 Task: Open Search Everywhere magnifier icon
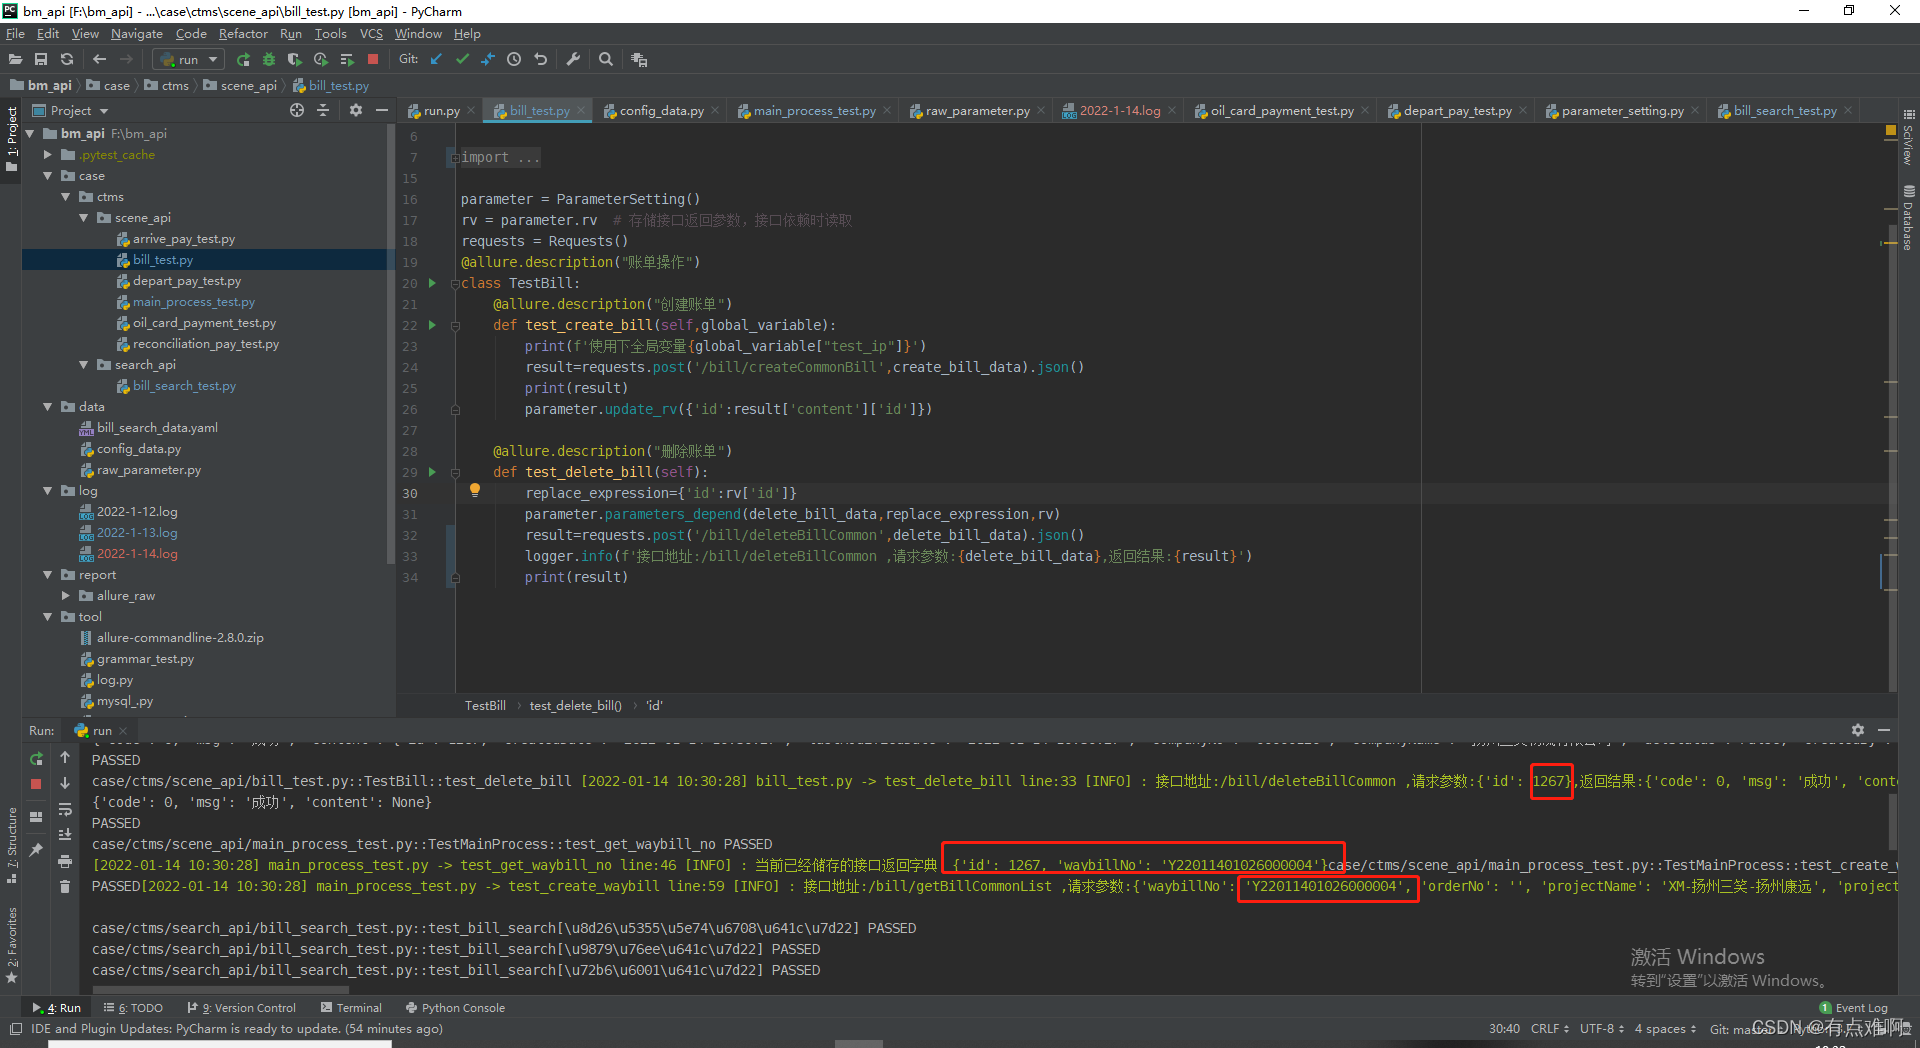[x=606, y=60]
